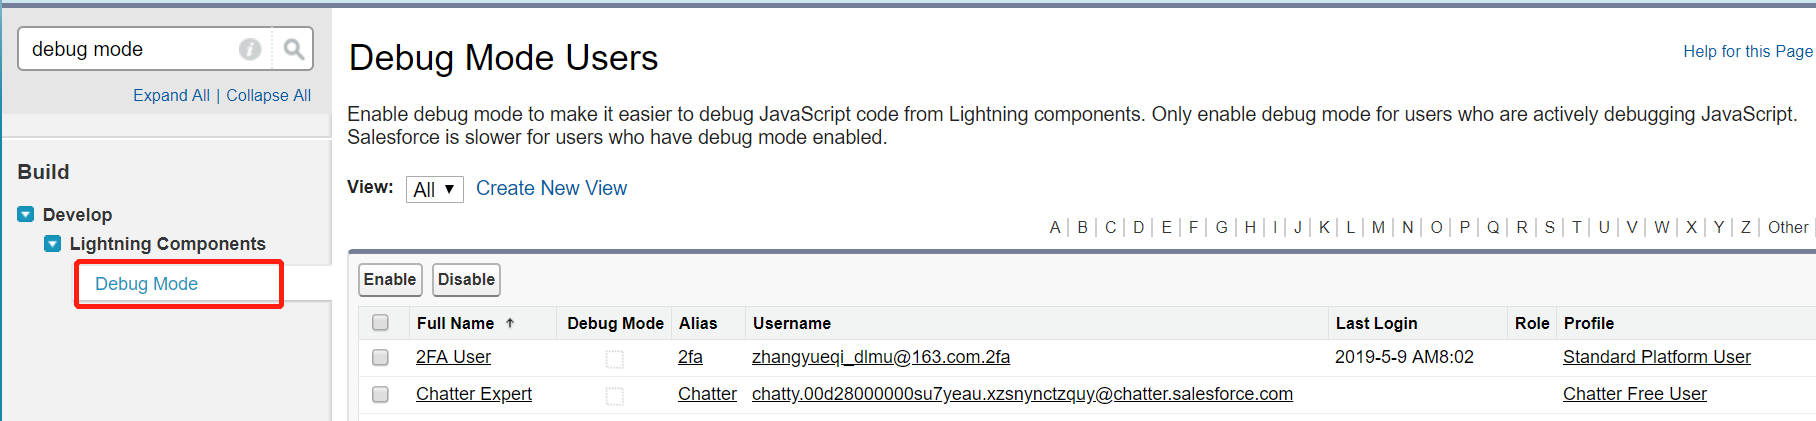Click the 2019-5-9 AM8:02 last login cell

pos(1404,357)
